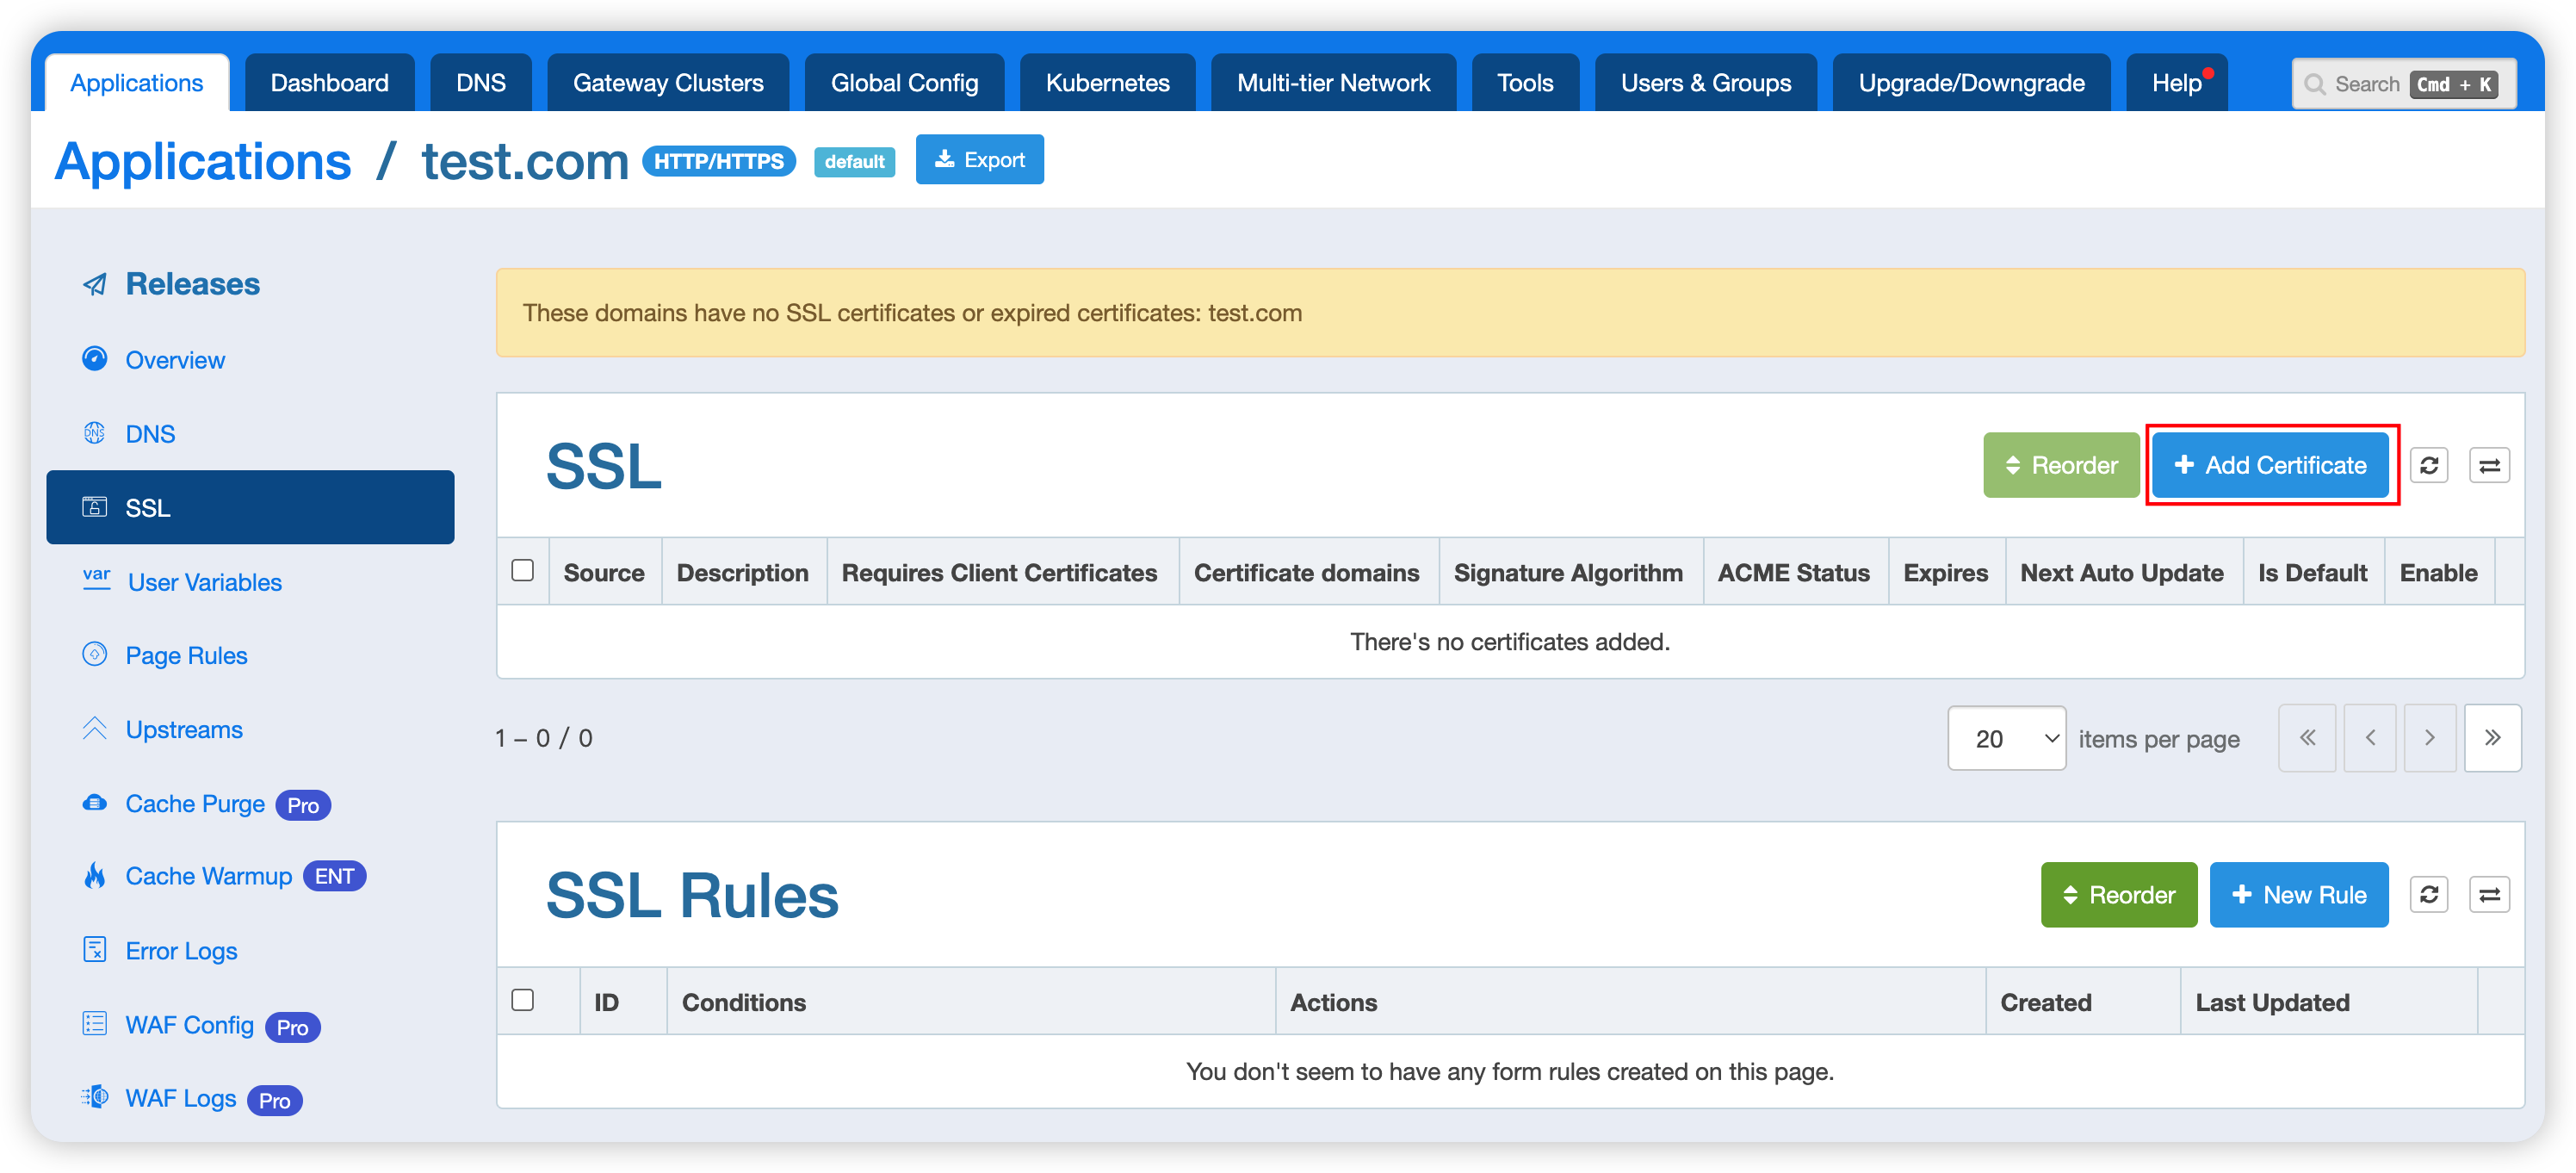Image resolution: width=2576 pixels, height=1173 pixels.
Task: Click the column swap icon next to SSL refresh
Action: tap(2489, 465)
